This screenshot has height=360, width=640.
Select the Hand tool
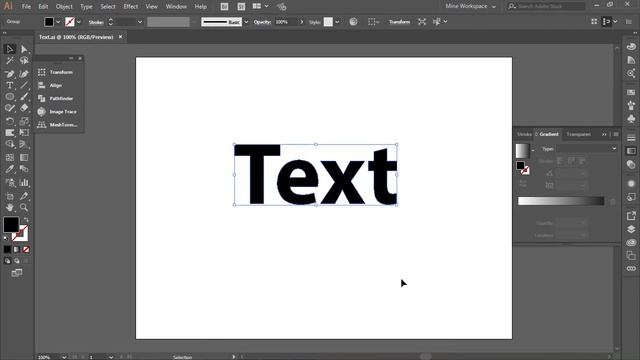point(10,208)
